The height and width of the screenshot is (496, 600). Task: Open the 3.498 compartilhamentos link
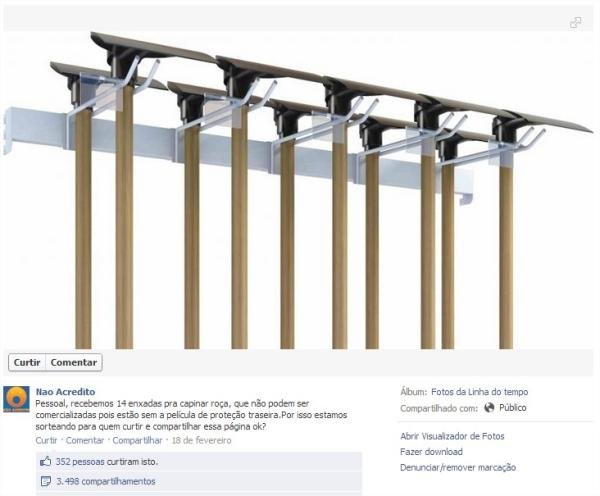coord(106,481)
